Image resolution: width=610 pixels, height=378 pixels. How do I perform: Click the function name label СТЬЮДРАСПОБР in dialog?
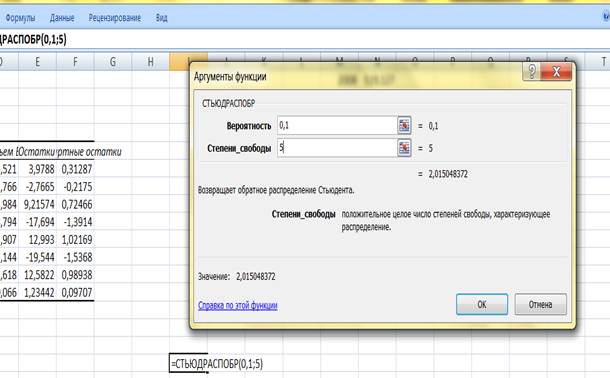(x=229, y=103)
